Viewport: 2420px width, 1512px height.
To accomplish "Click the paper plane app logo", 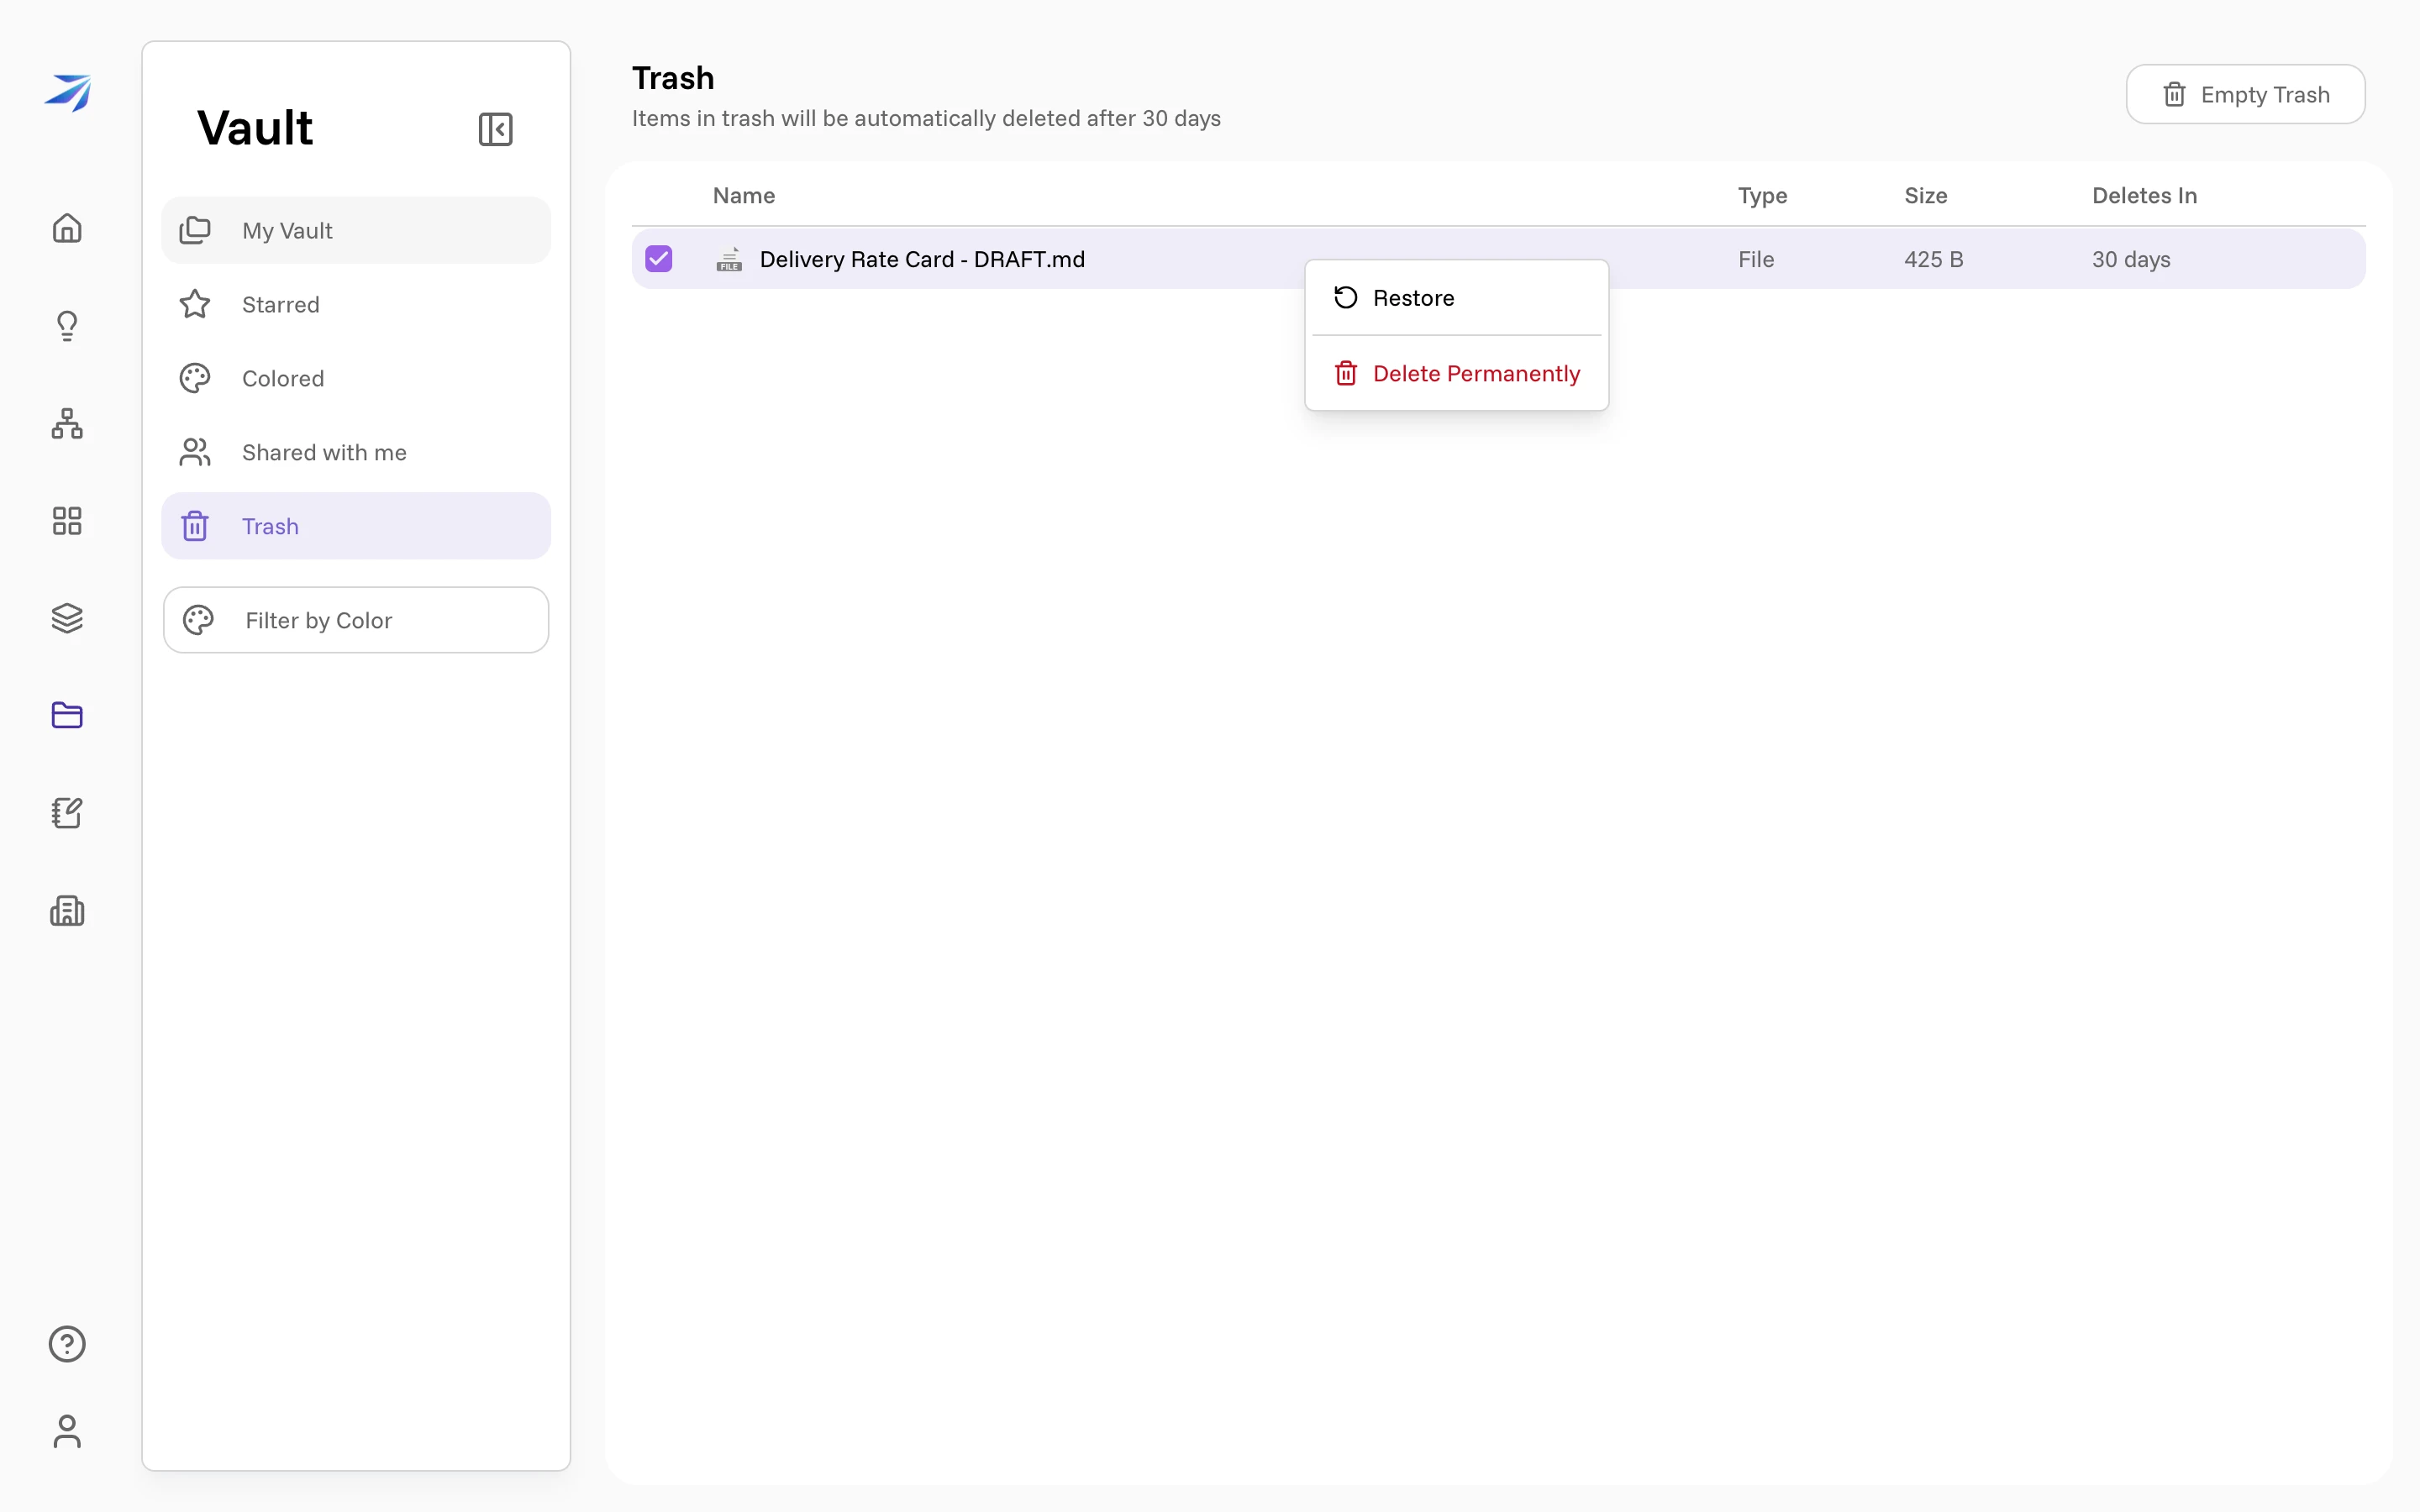I will coord(68,93).
